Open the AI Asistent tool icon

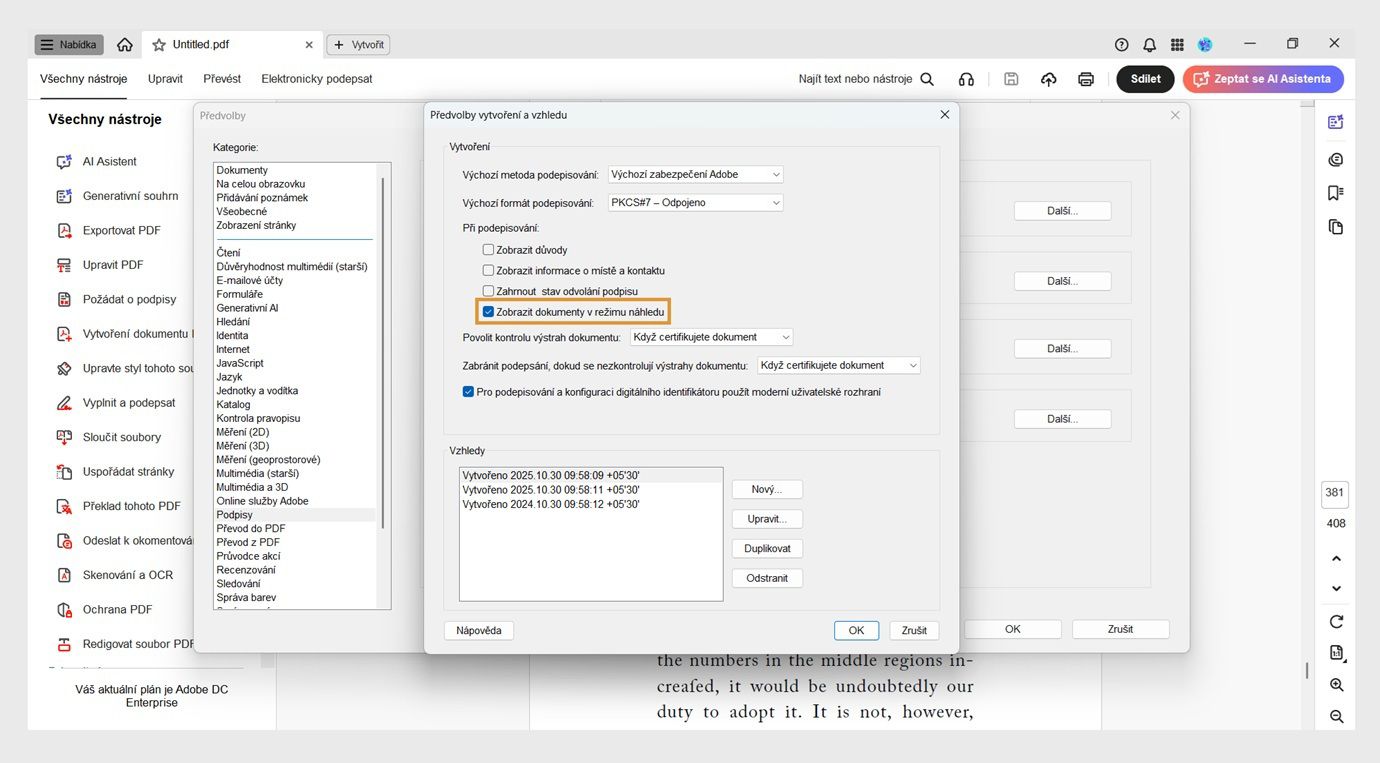point(64,162)
